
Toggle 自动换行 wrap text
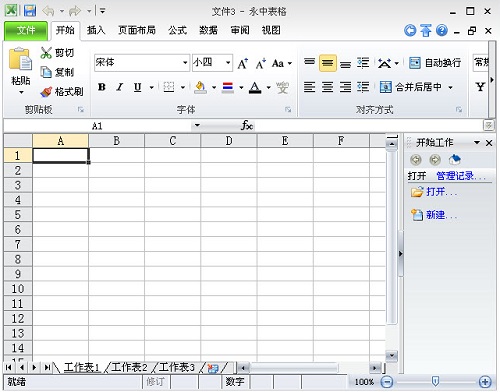pos(435,63)
